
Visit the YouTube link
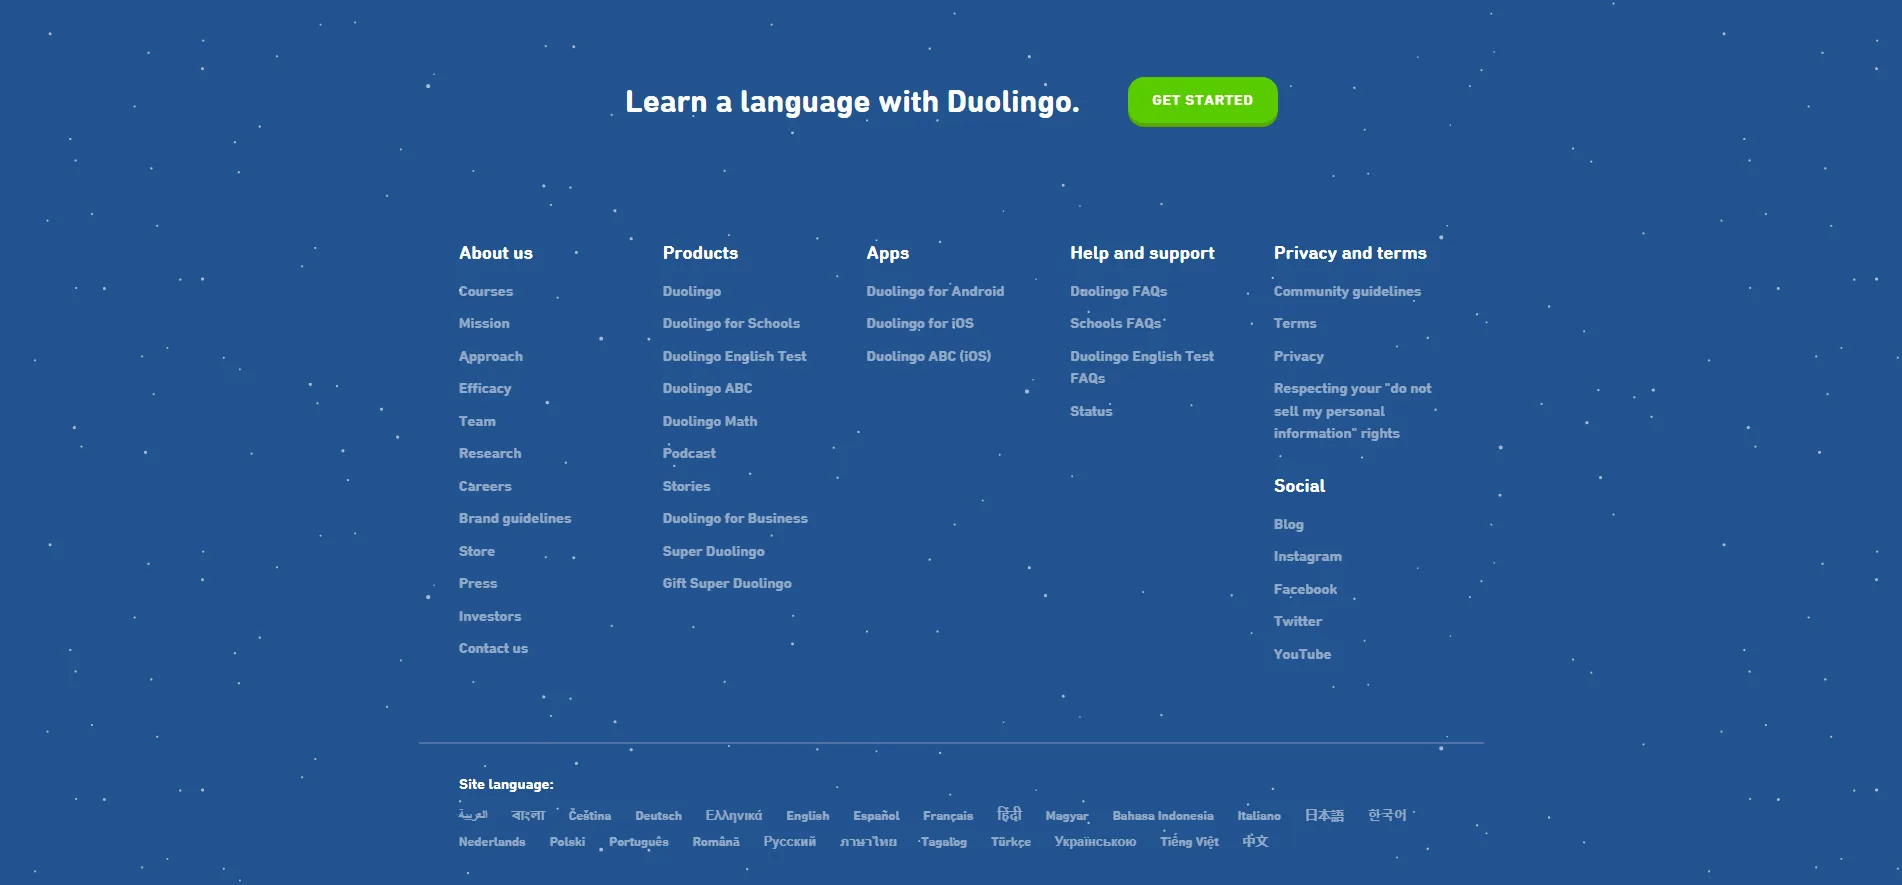pos(1302,654)
